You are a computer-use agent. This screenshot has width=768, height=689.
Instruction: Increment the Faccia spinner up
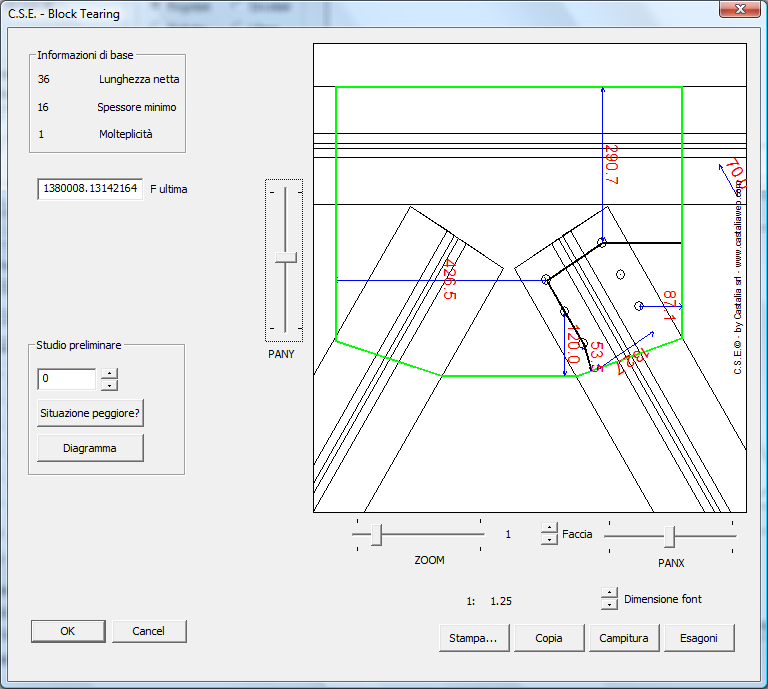point(550,528)
